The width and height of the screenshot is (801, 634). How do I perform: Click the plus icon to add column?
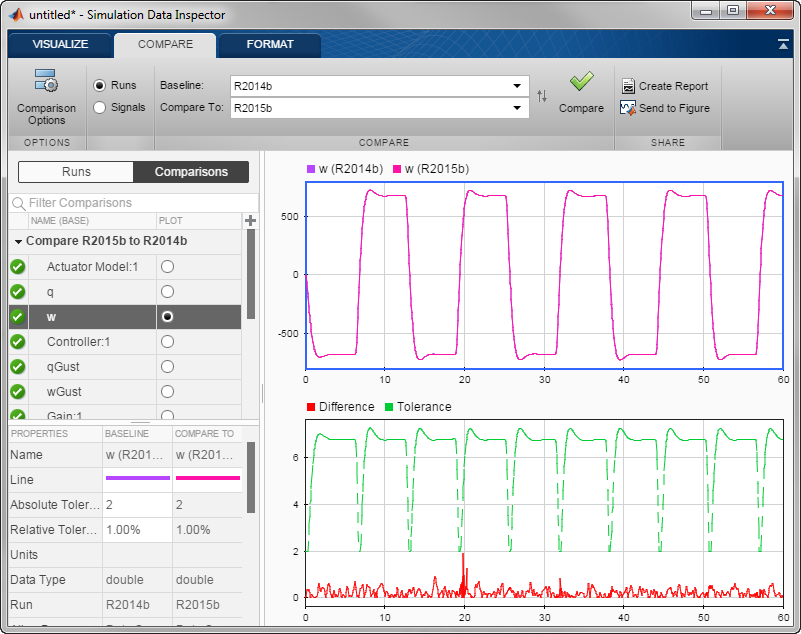tap(250, 221)
